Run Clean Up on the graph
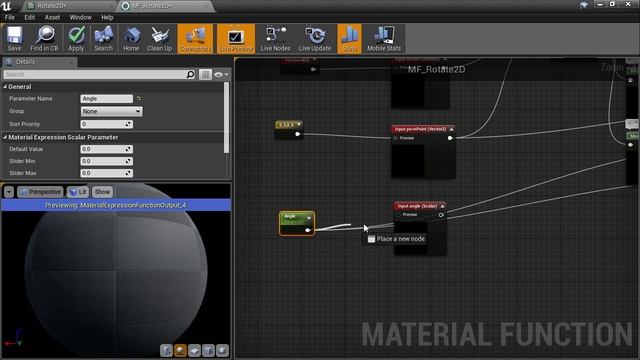 tap(160, 38)
